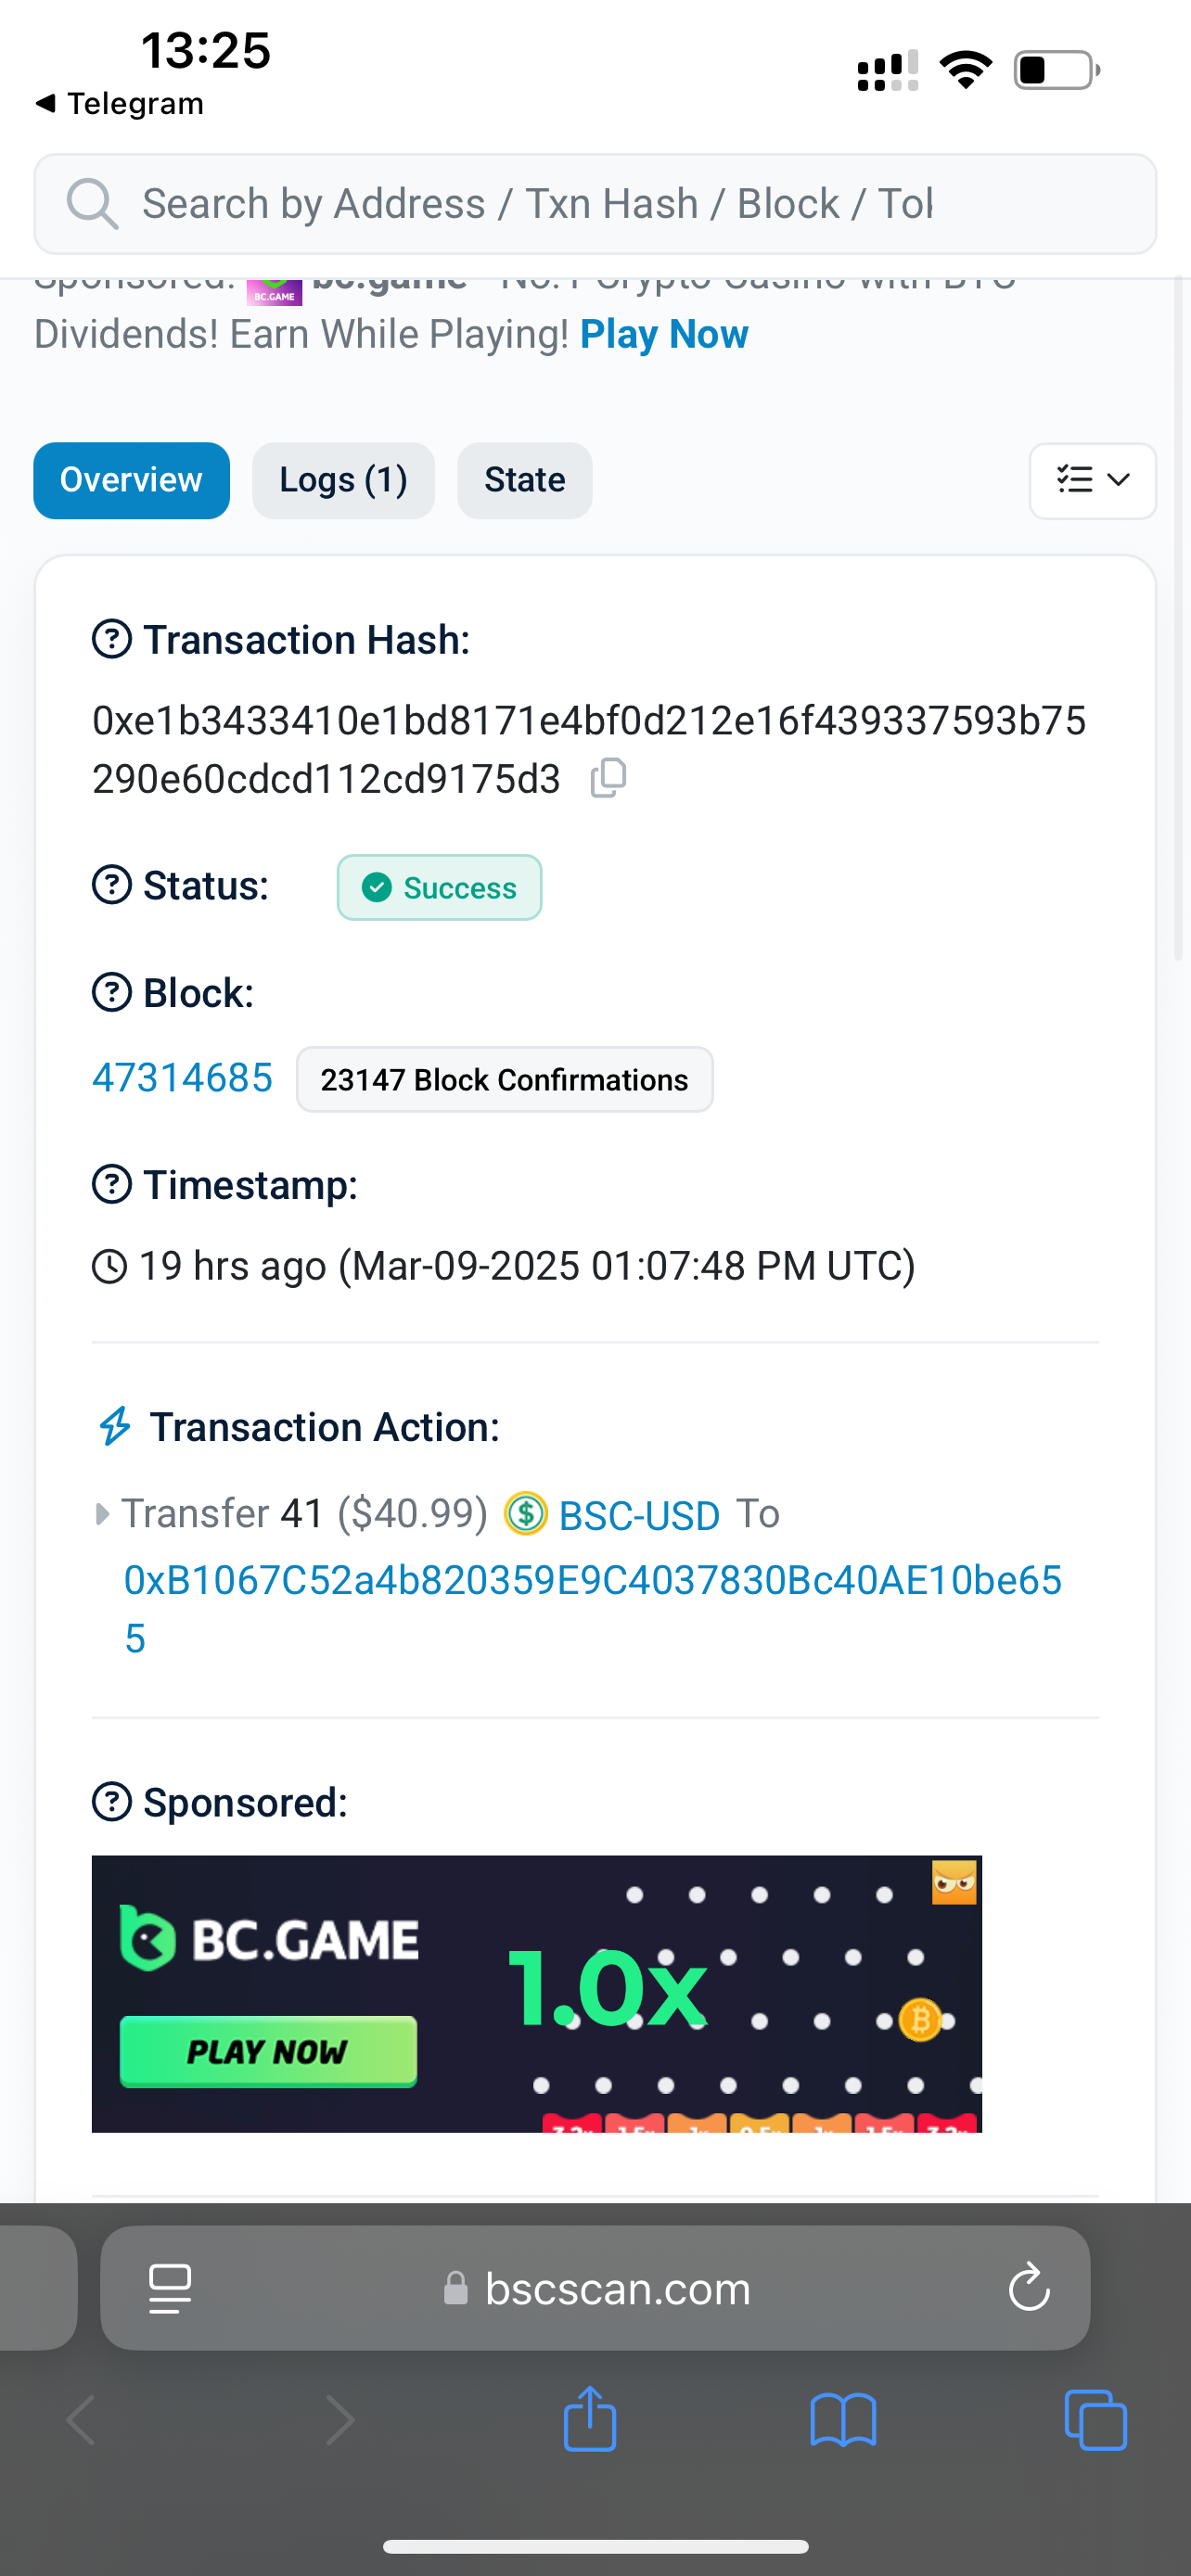Tap the Play Now sponsored link
The height and width of the screenshot is (2576, 1191).
(664, 334)
